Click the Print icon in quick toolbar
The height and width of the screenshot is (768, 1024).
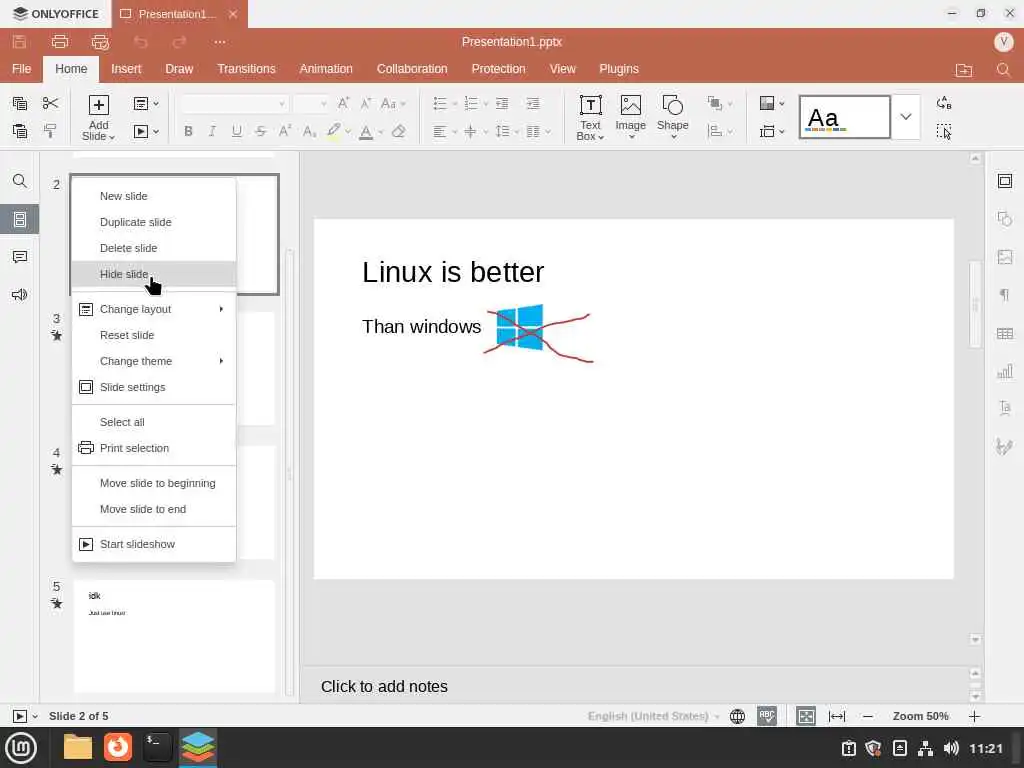(59, 42)
